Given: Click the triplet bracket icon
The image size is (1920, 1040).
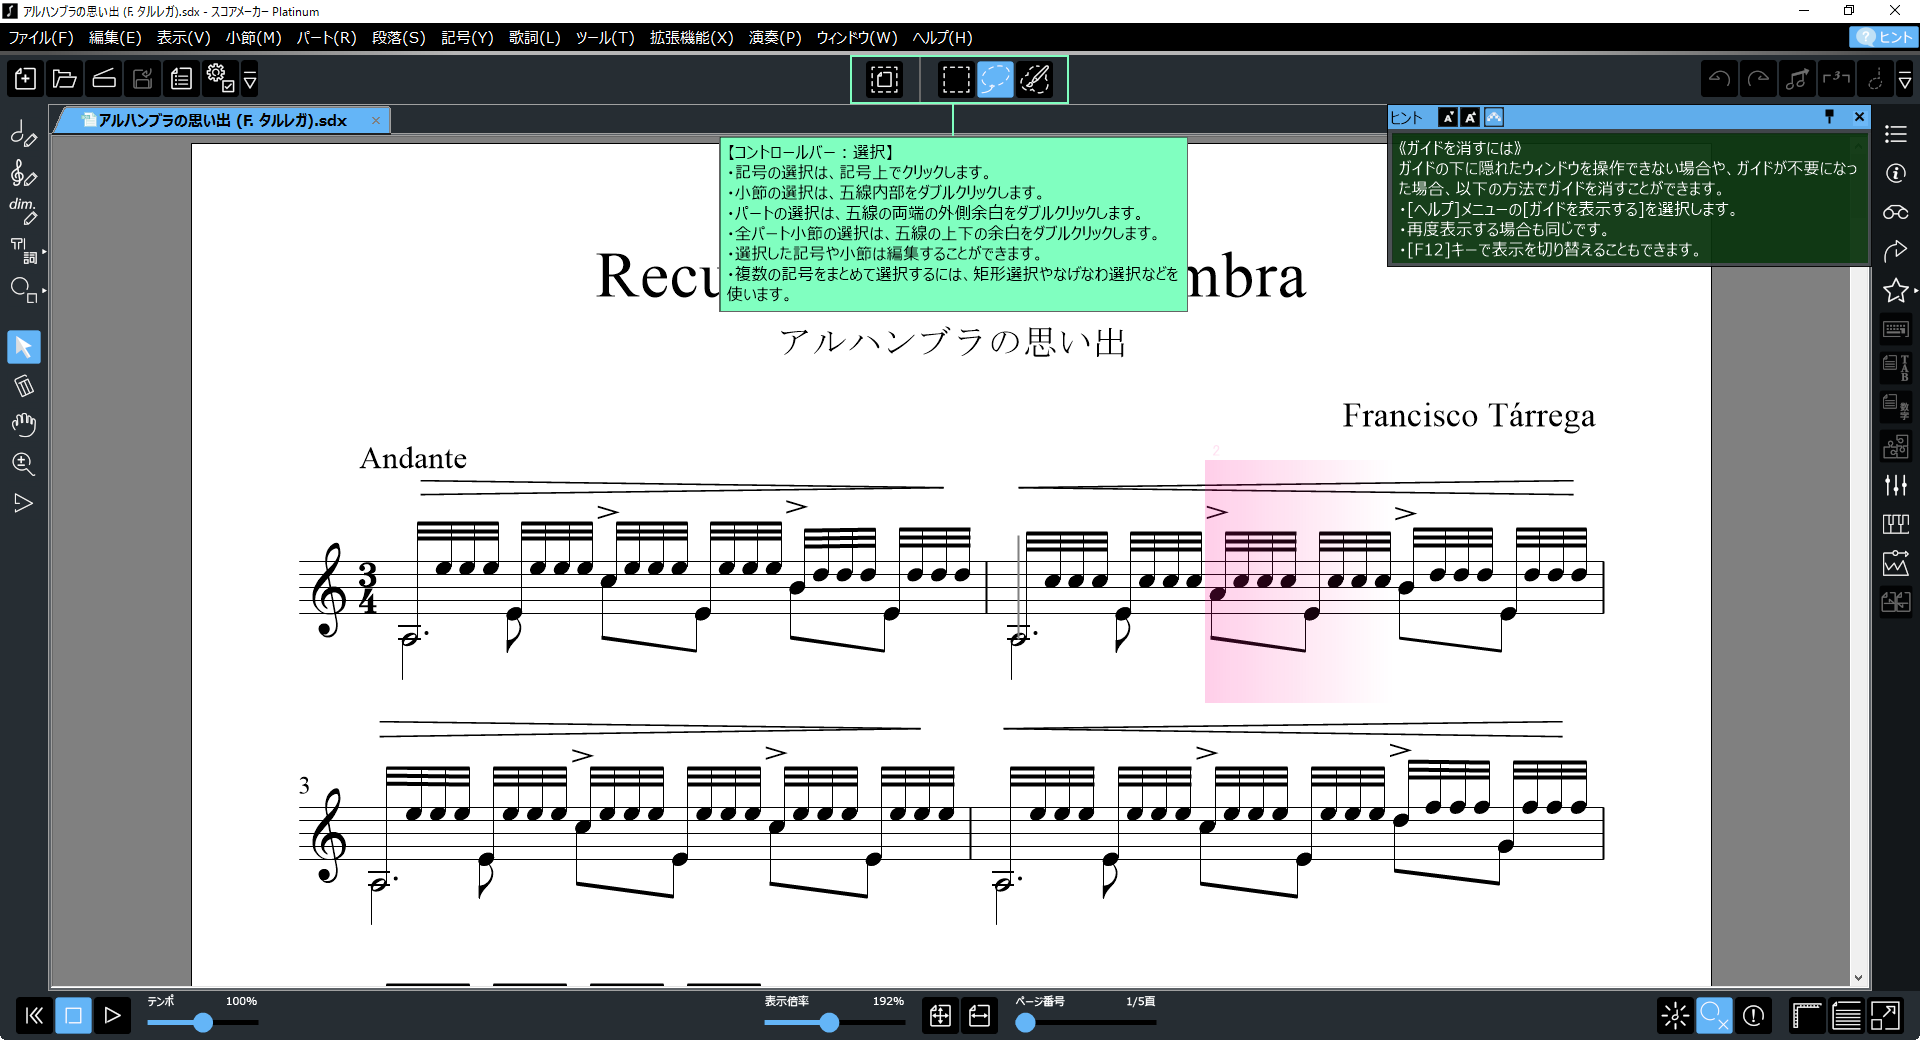Looking at the screenshot, I should click(1836, 79).
